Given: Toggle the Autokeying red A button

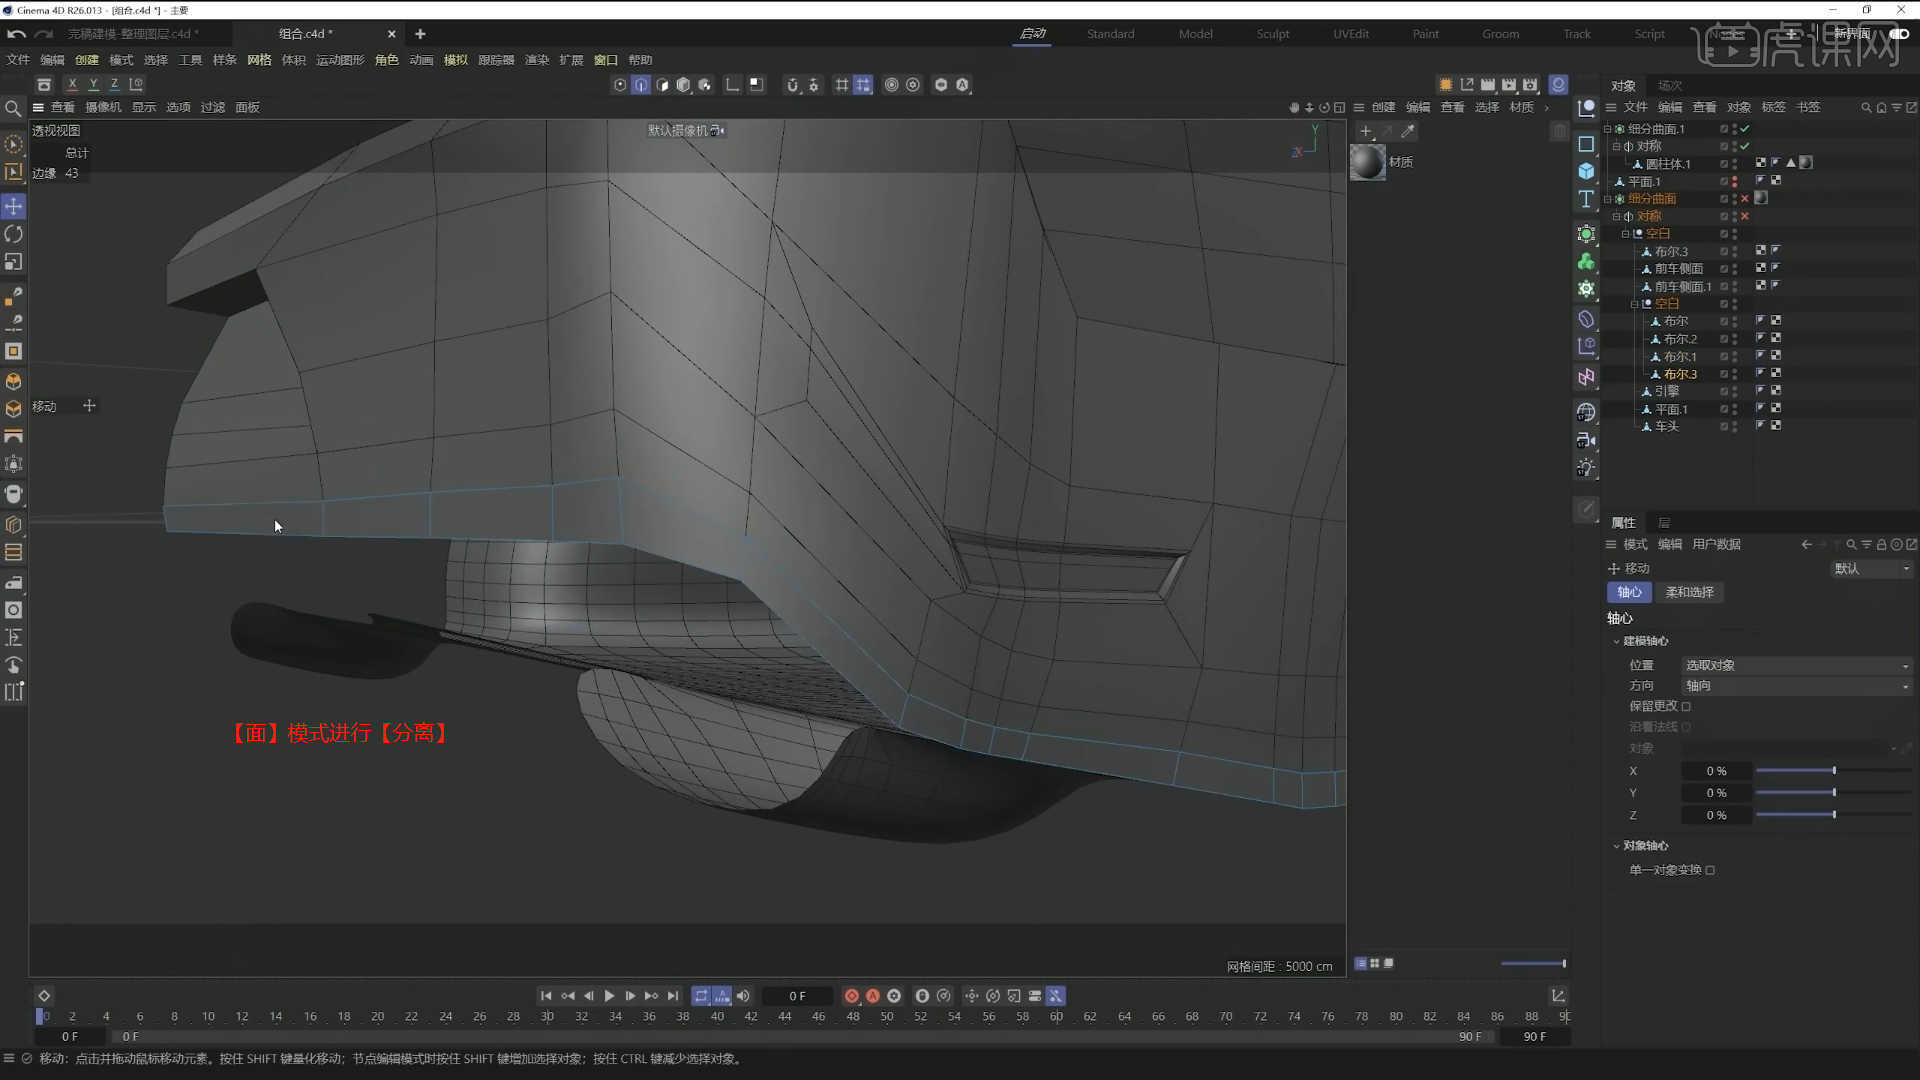Looking at the screenshot, I should (x=873, y=996).
